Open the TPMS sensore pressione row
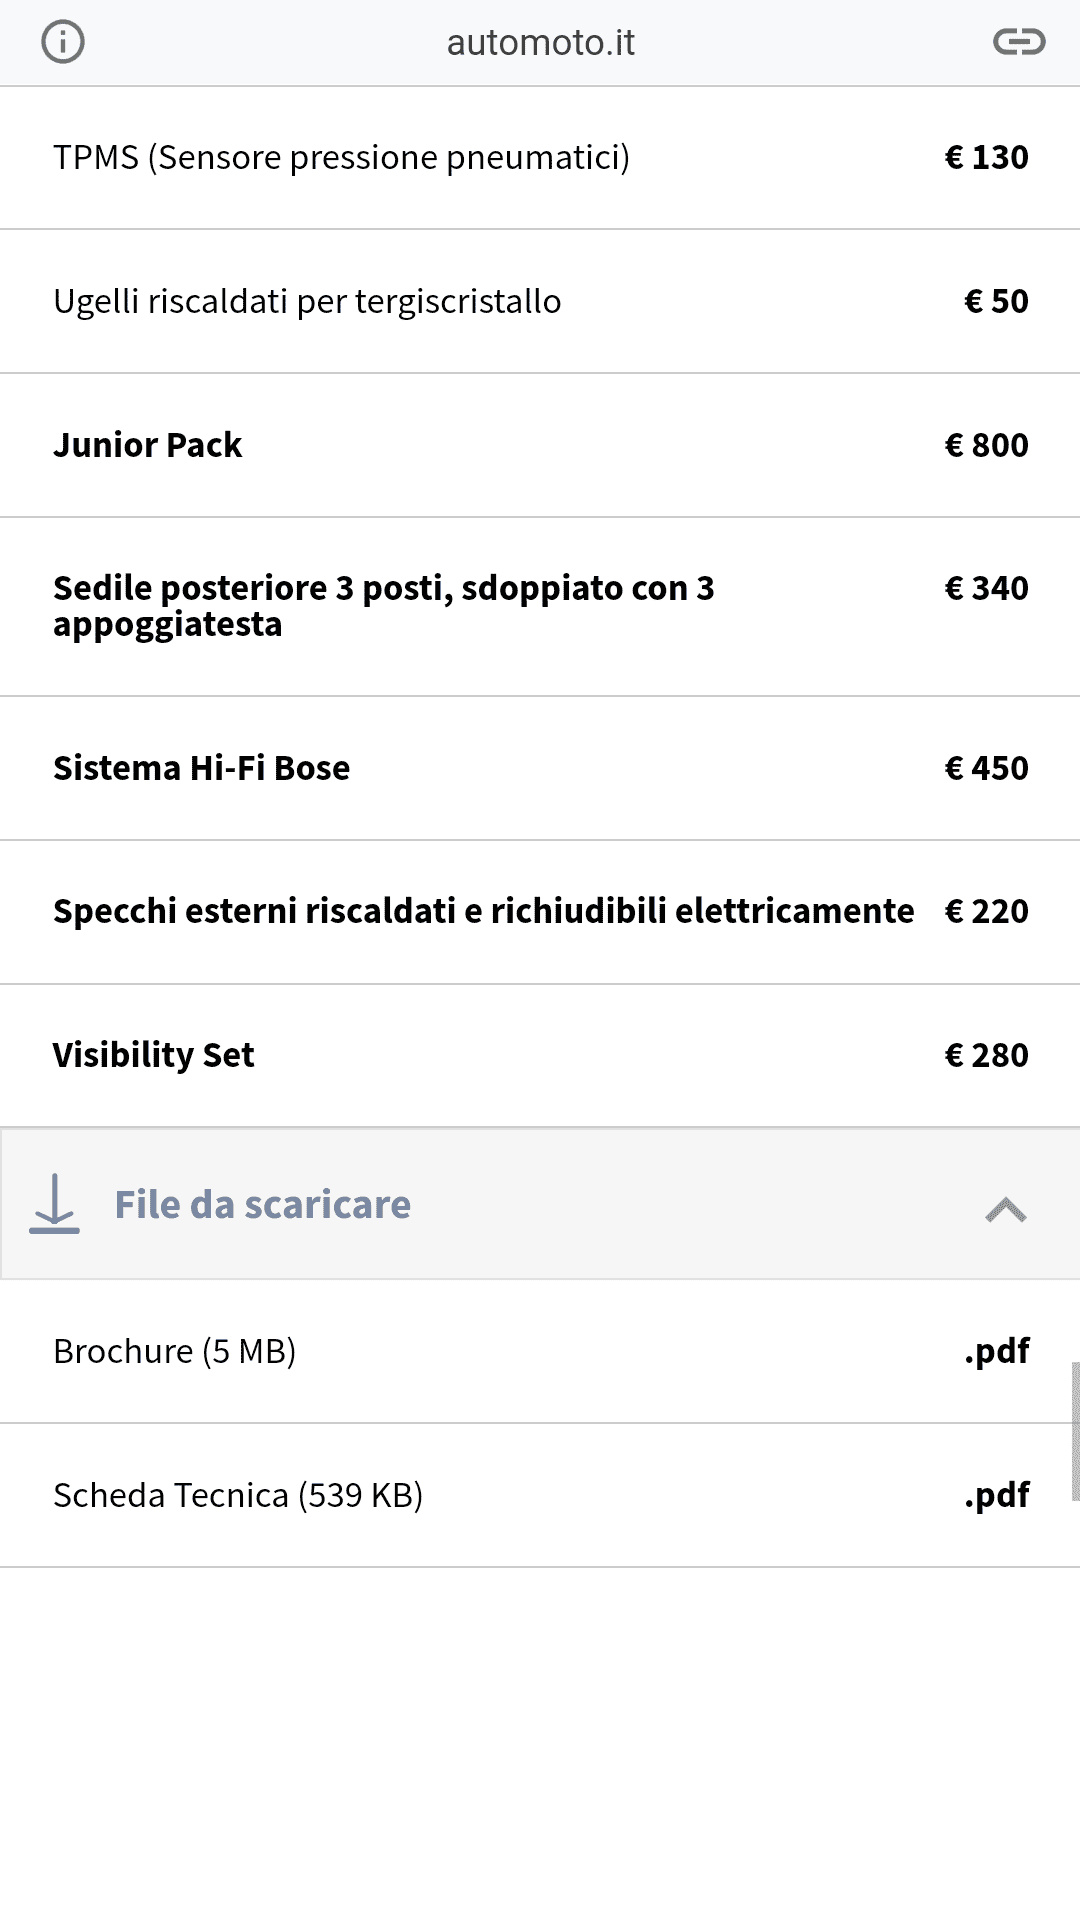 tap(540, 157)
